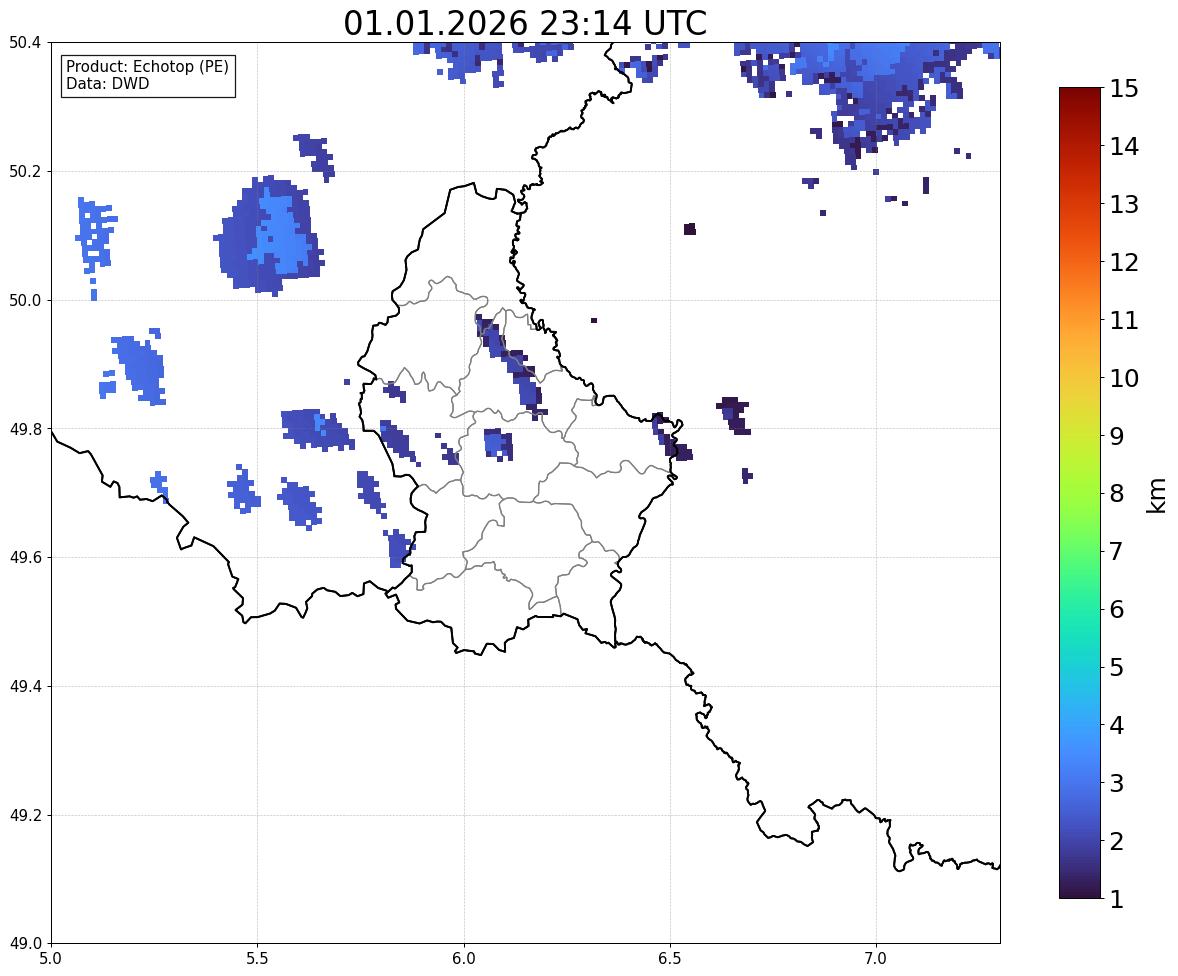This screenshot has width=1178, height=976.
Task: Click the colorbar tick label "4"
Action: click(1117, 725)
